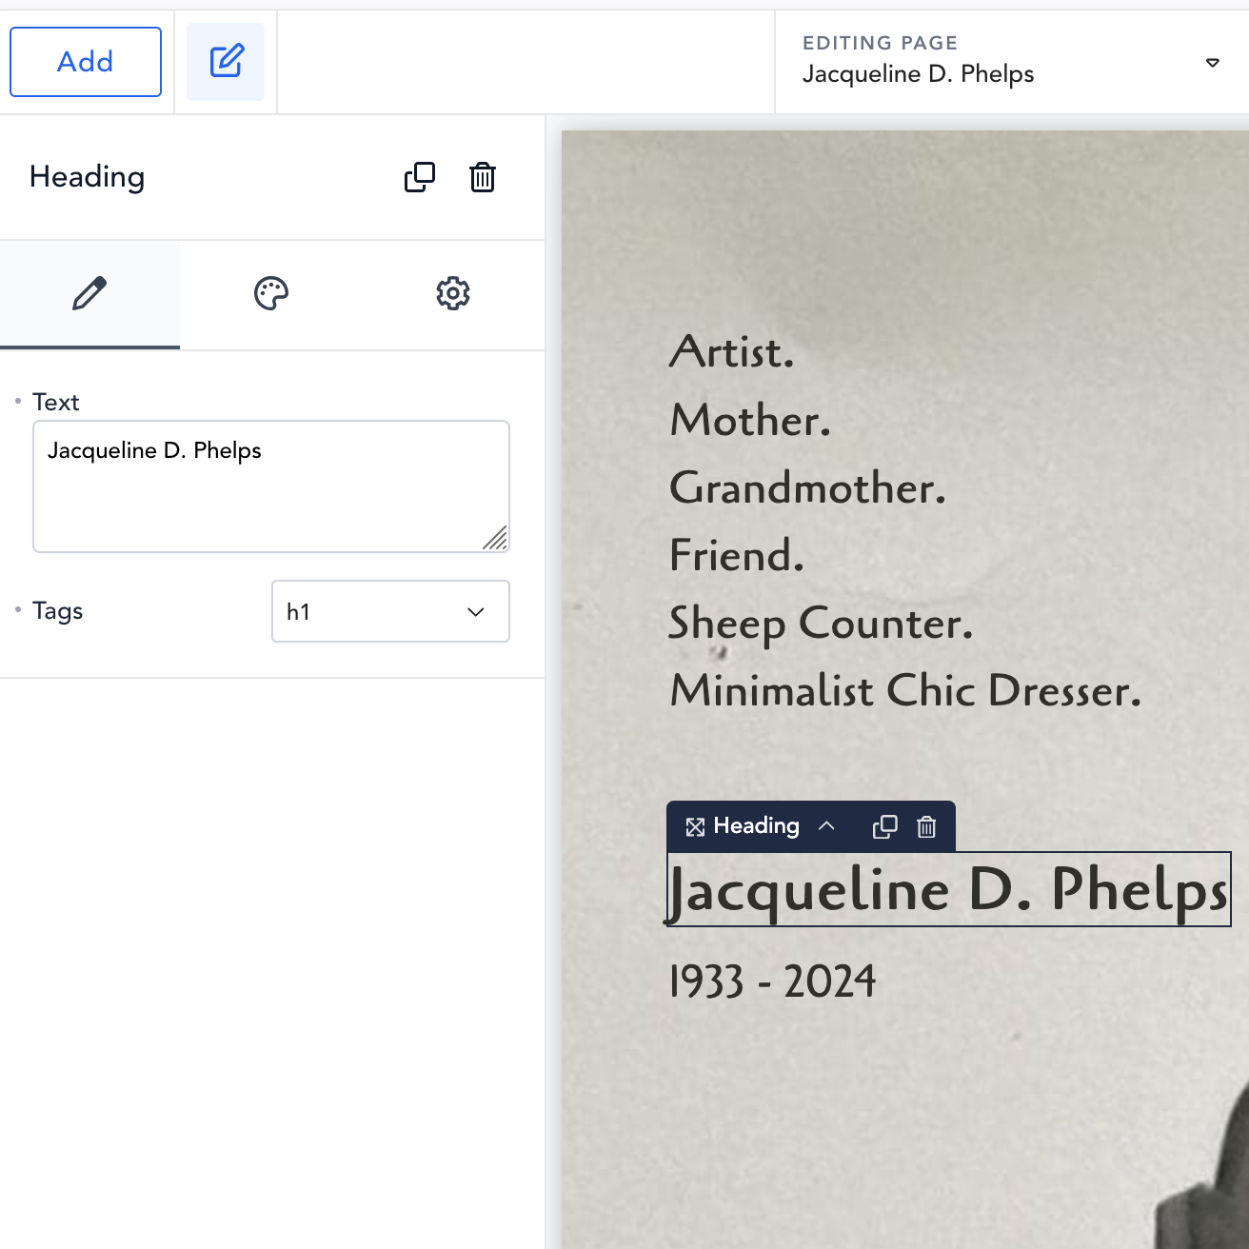Click the move icon in the floating Heading toolbar
Viewport: 1249px width, 1249px height.
(x=695, y=827)
